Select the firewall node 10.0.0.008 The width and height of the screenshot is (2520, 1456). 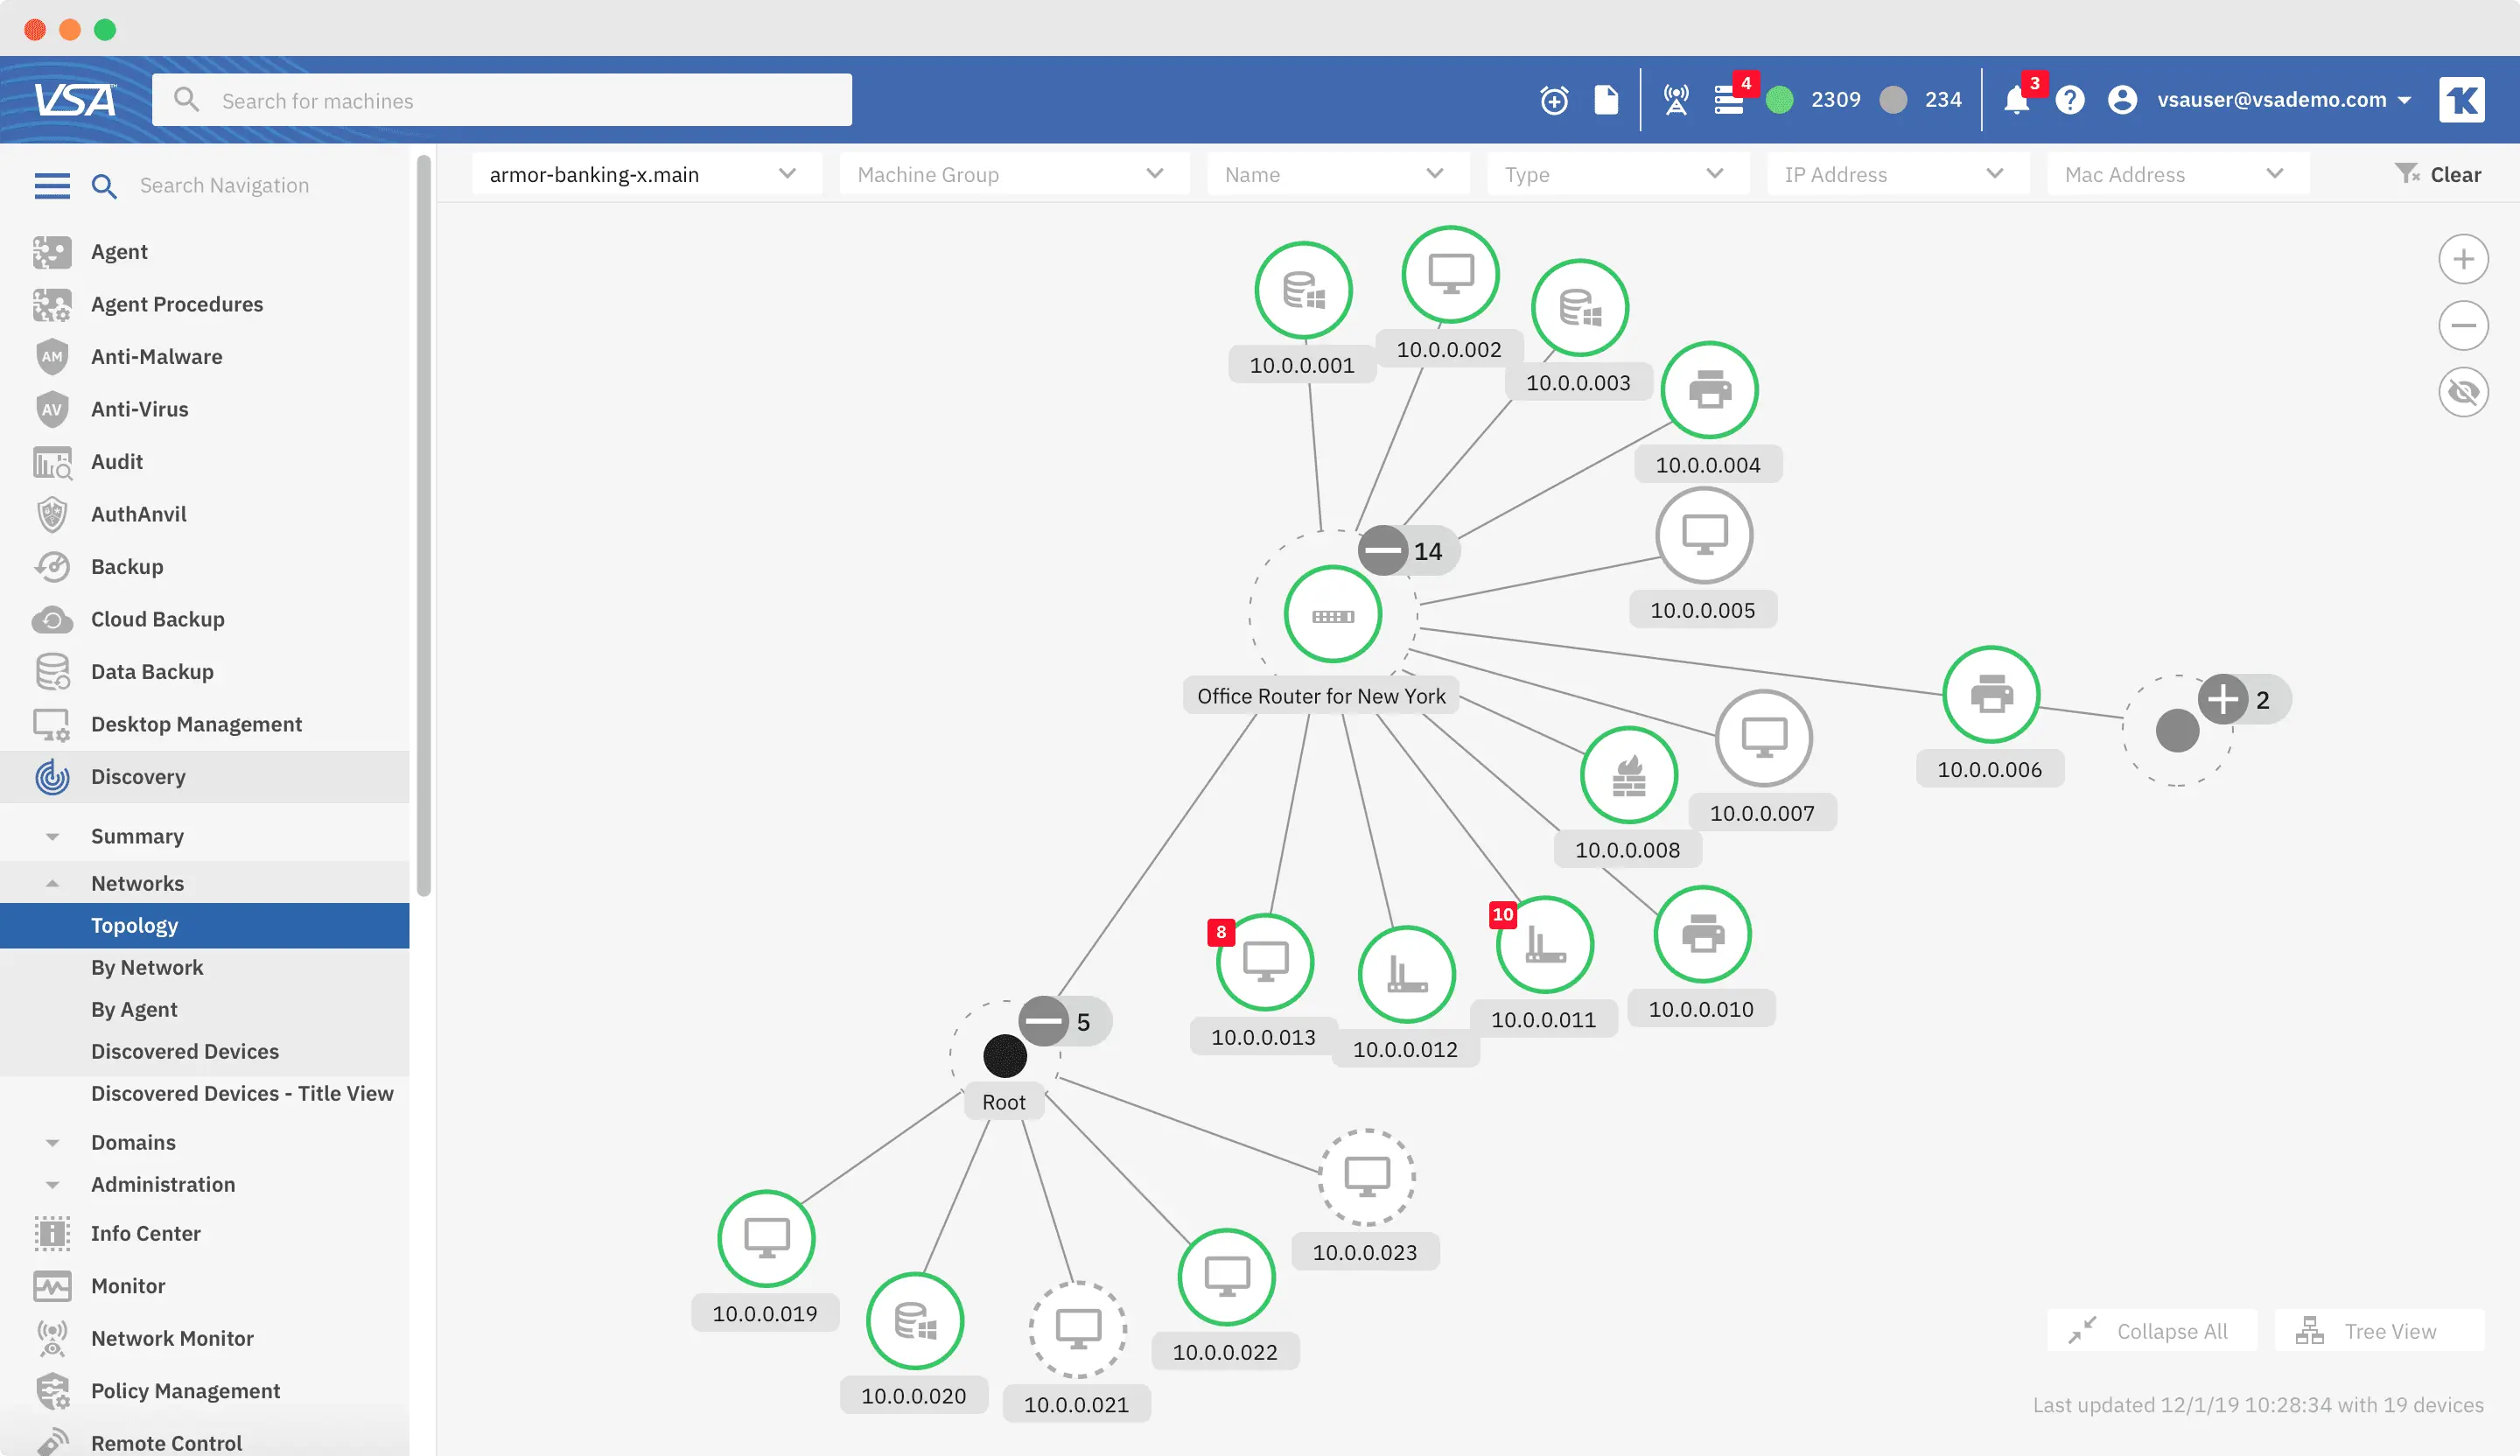click(x=1628, y=775)
